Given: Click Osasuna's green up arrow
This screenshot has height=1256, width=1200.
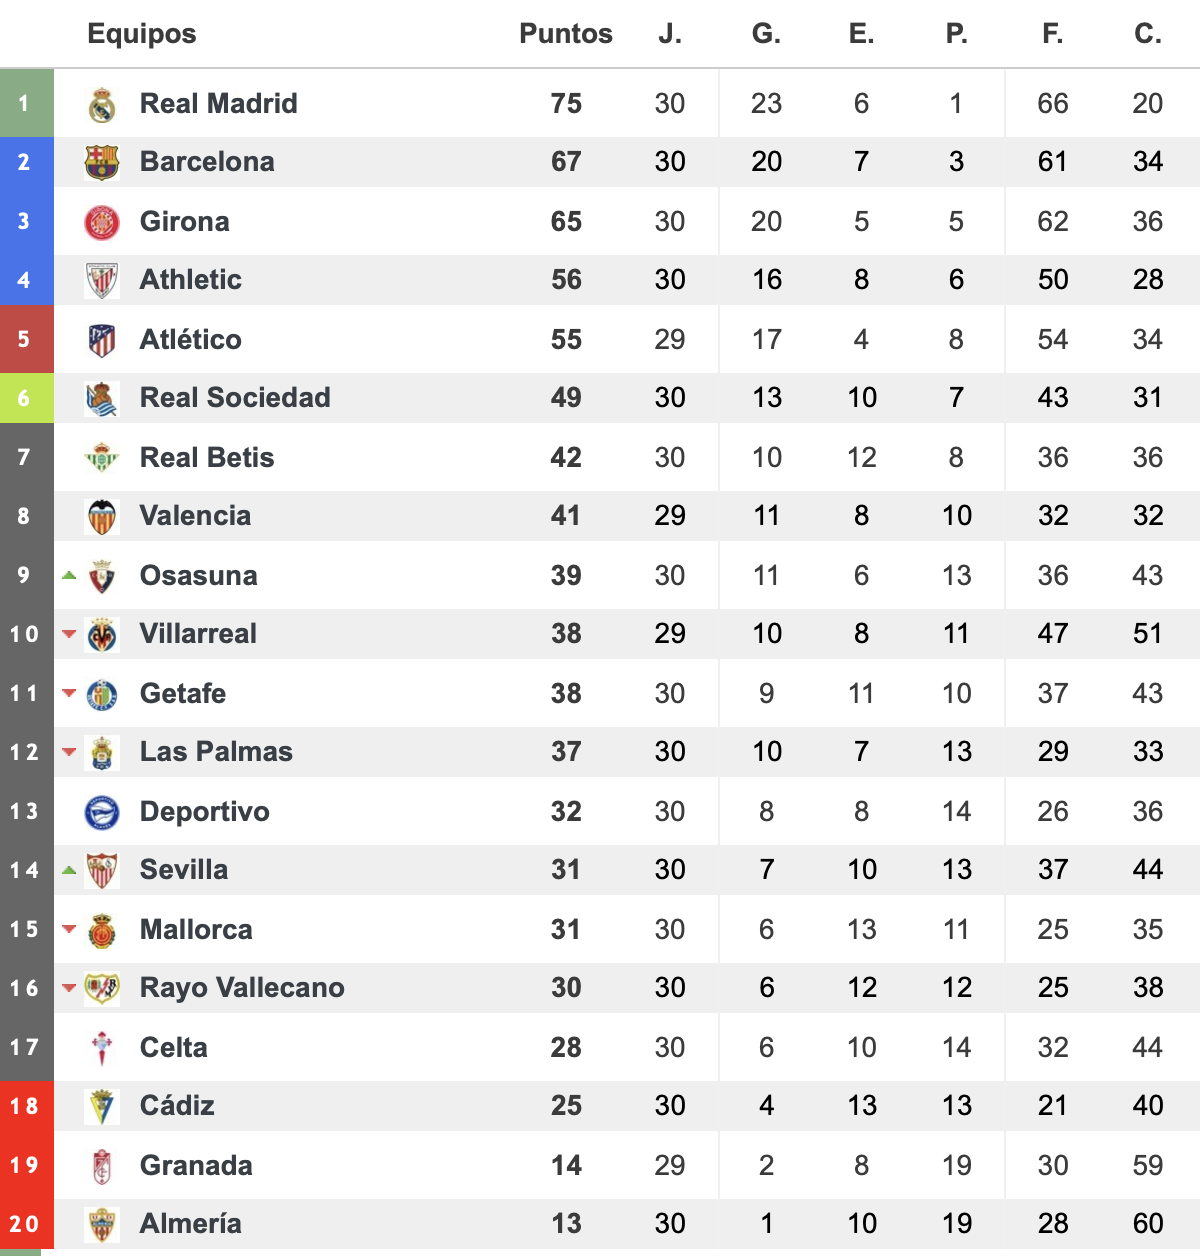Looking at the screenshot, I should click(69, 575).
